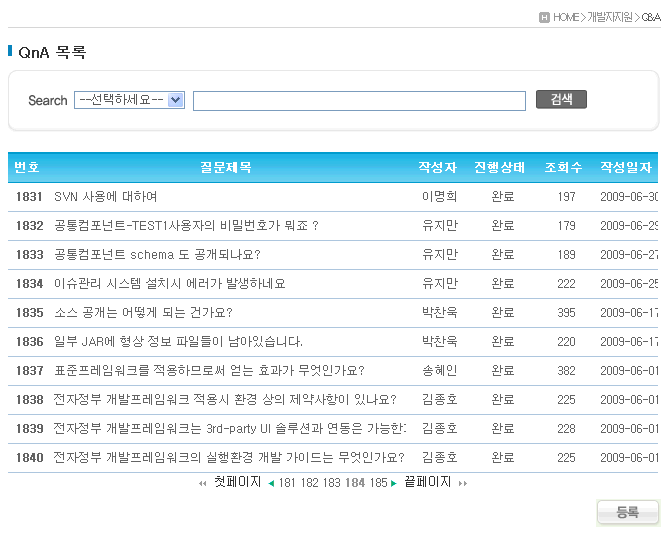Click the green next page arrow
The image size is (670, 539).
[x=394, y=483]
